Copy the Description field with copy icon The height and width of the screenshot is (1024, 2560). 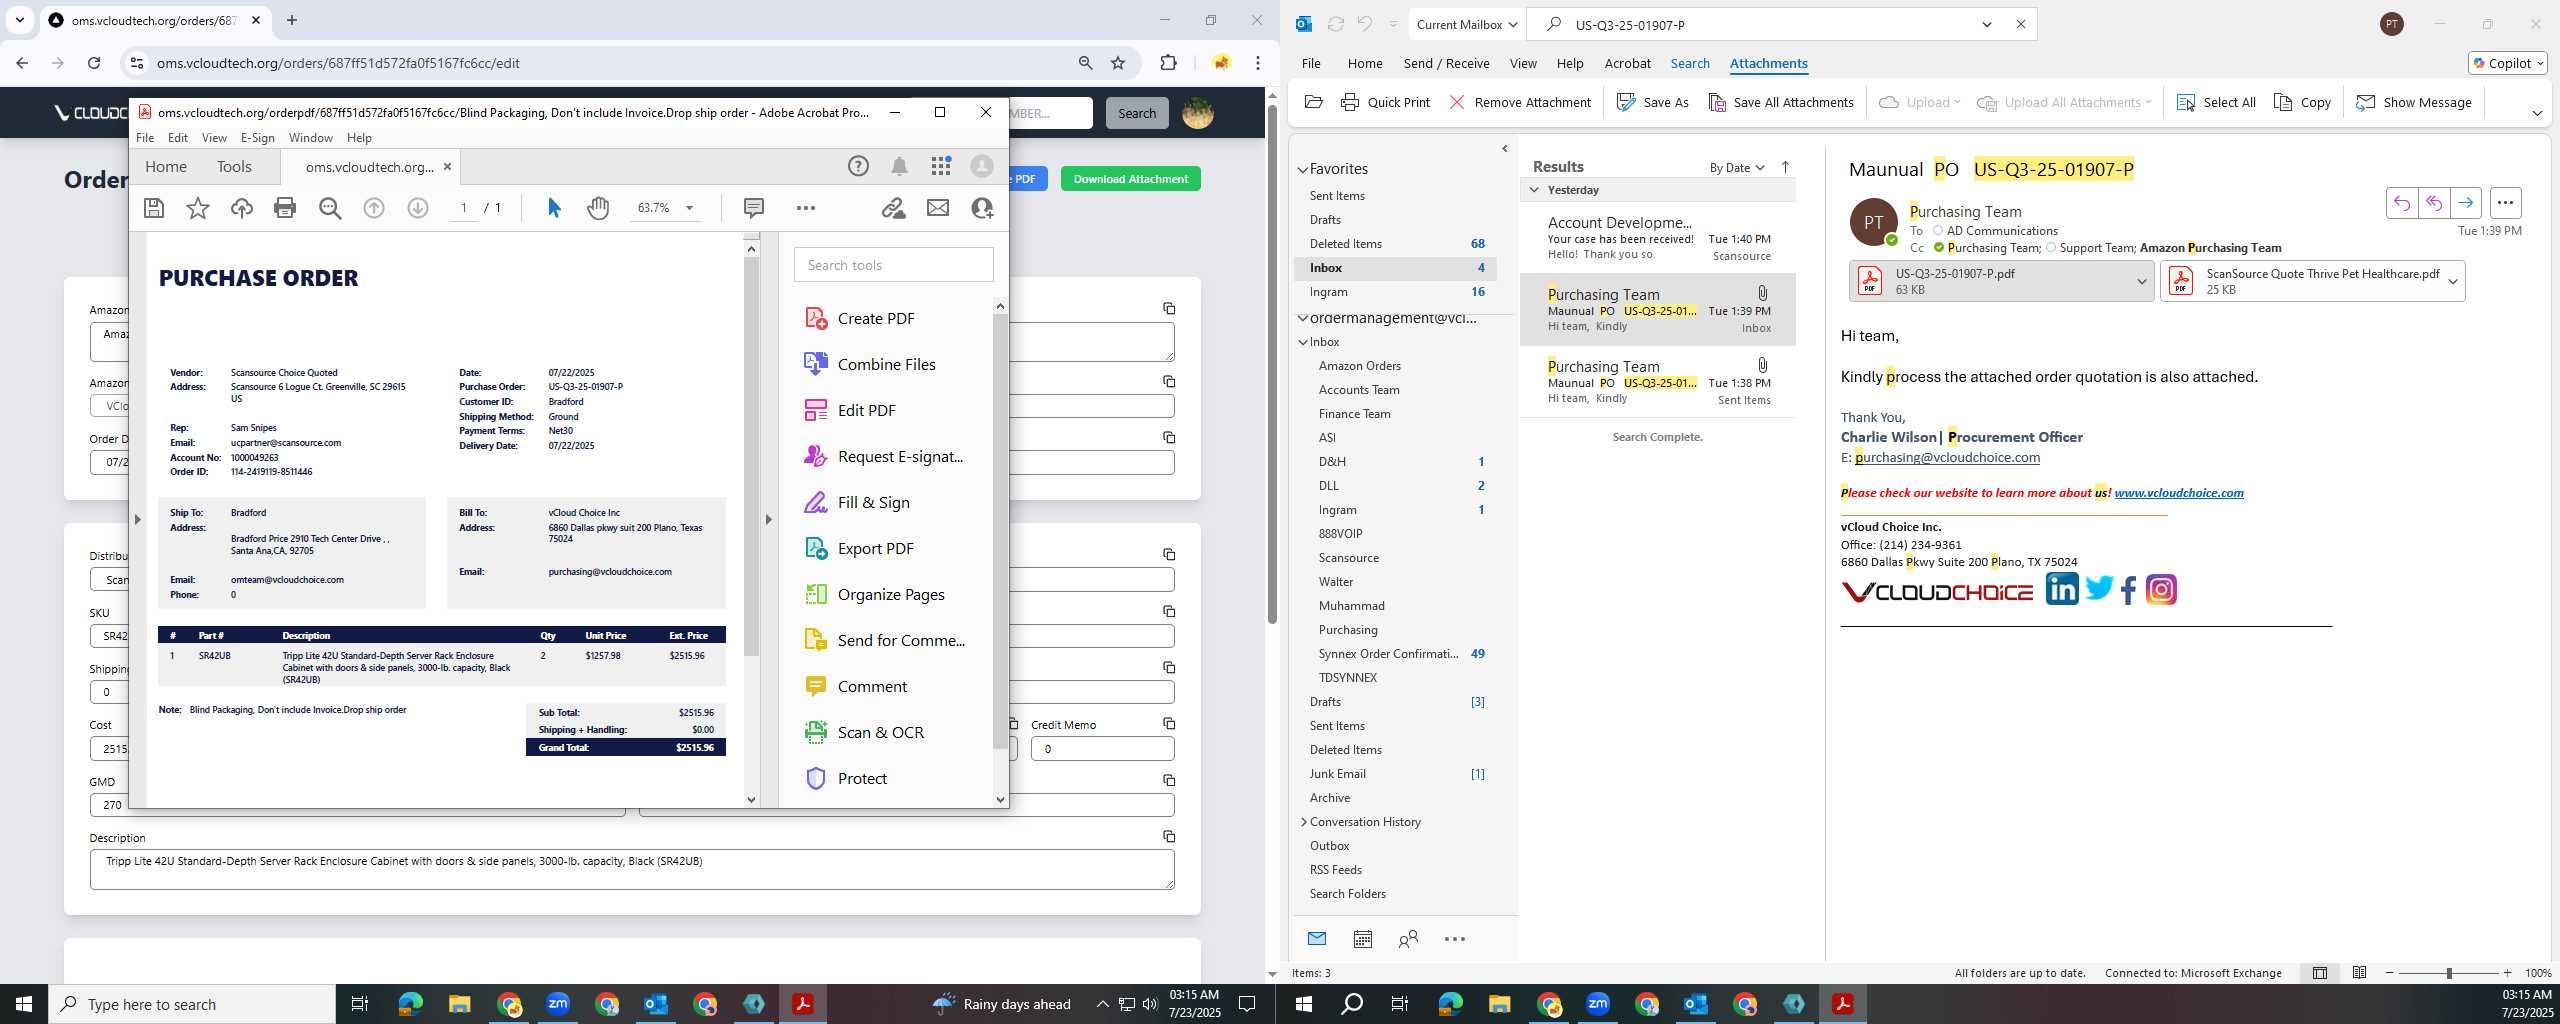(x=1168, y=837)
